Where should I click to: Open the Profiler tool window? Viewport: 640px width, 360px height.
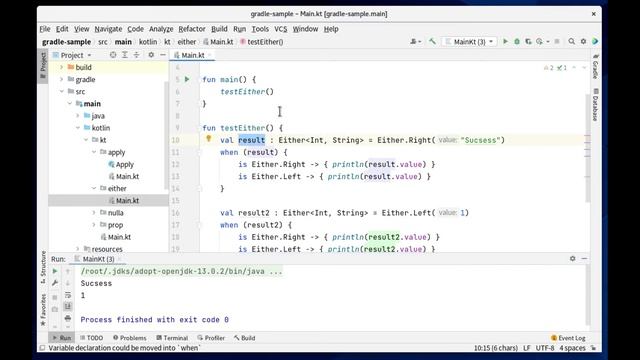[211, 338]
